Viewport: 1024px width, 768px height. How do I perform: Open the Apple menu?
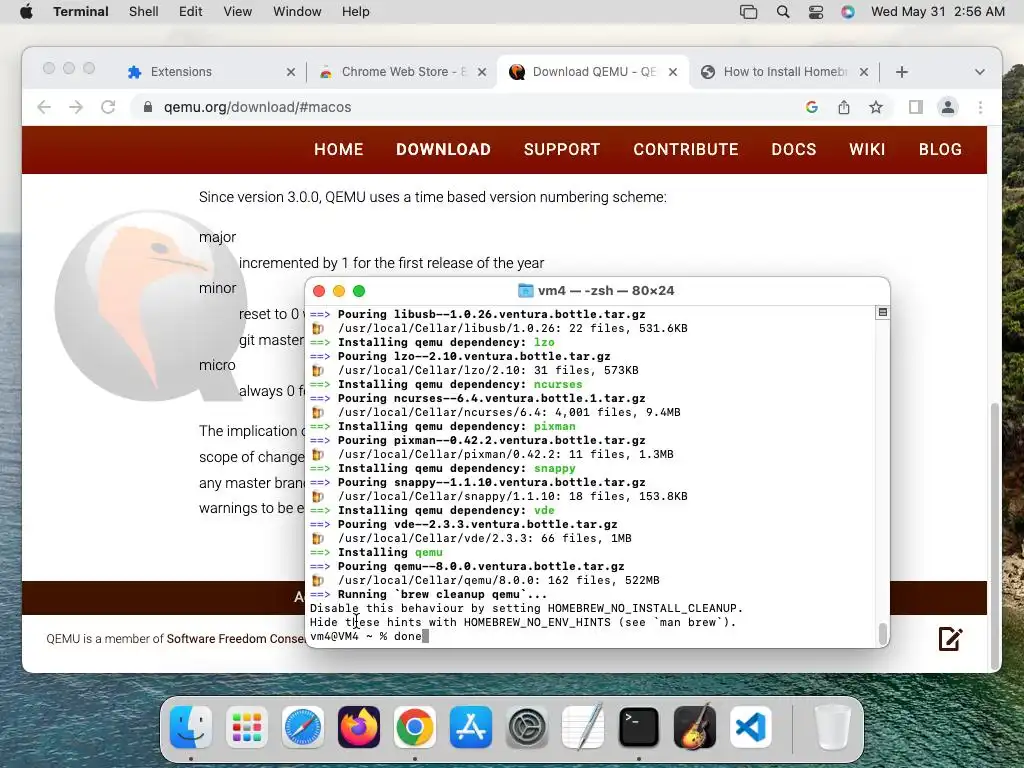point(26,12)
